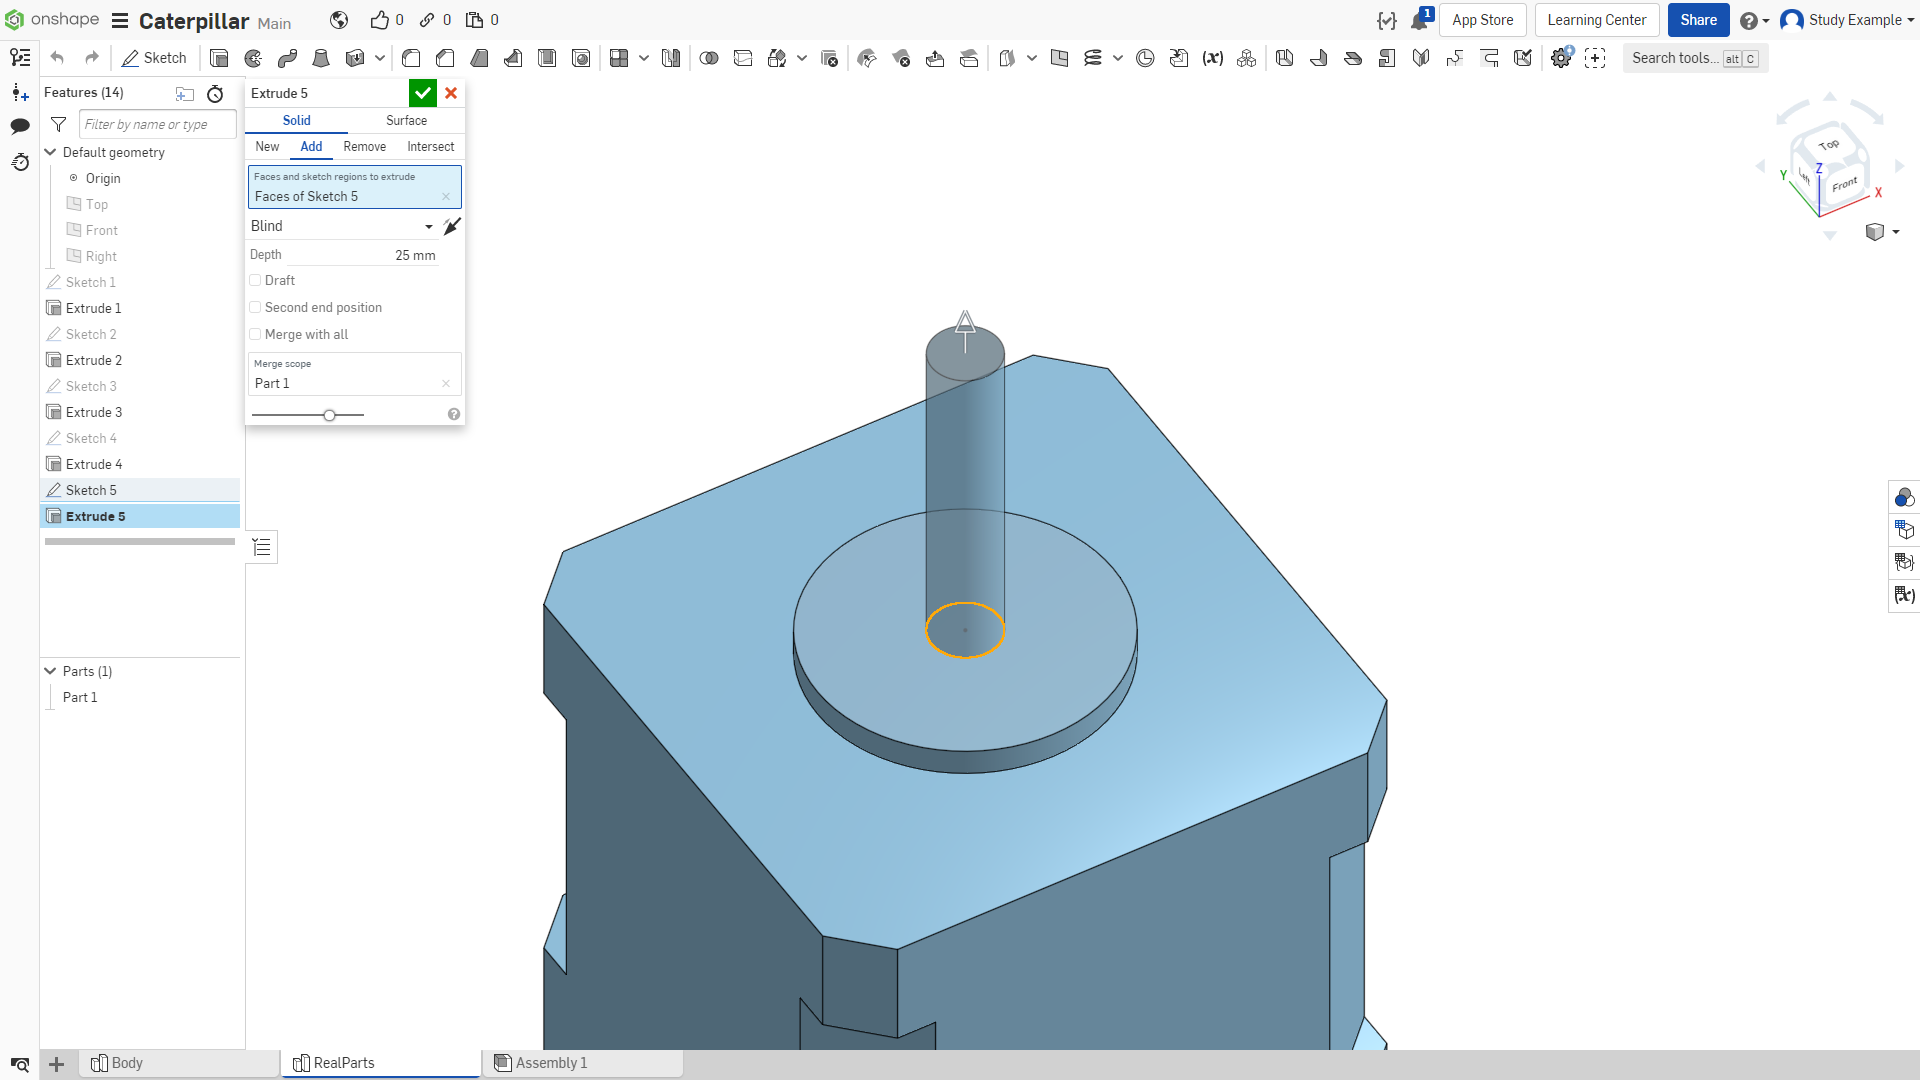Select Part 1 in parts list
Screen dimensions: 1920x1080
[80, 697]
